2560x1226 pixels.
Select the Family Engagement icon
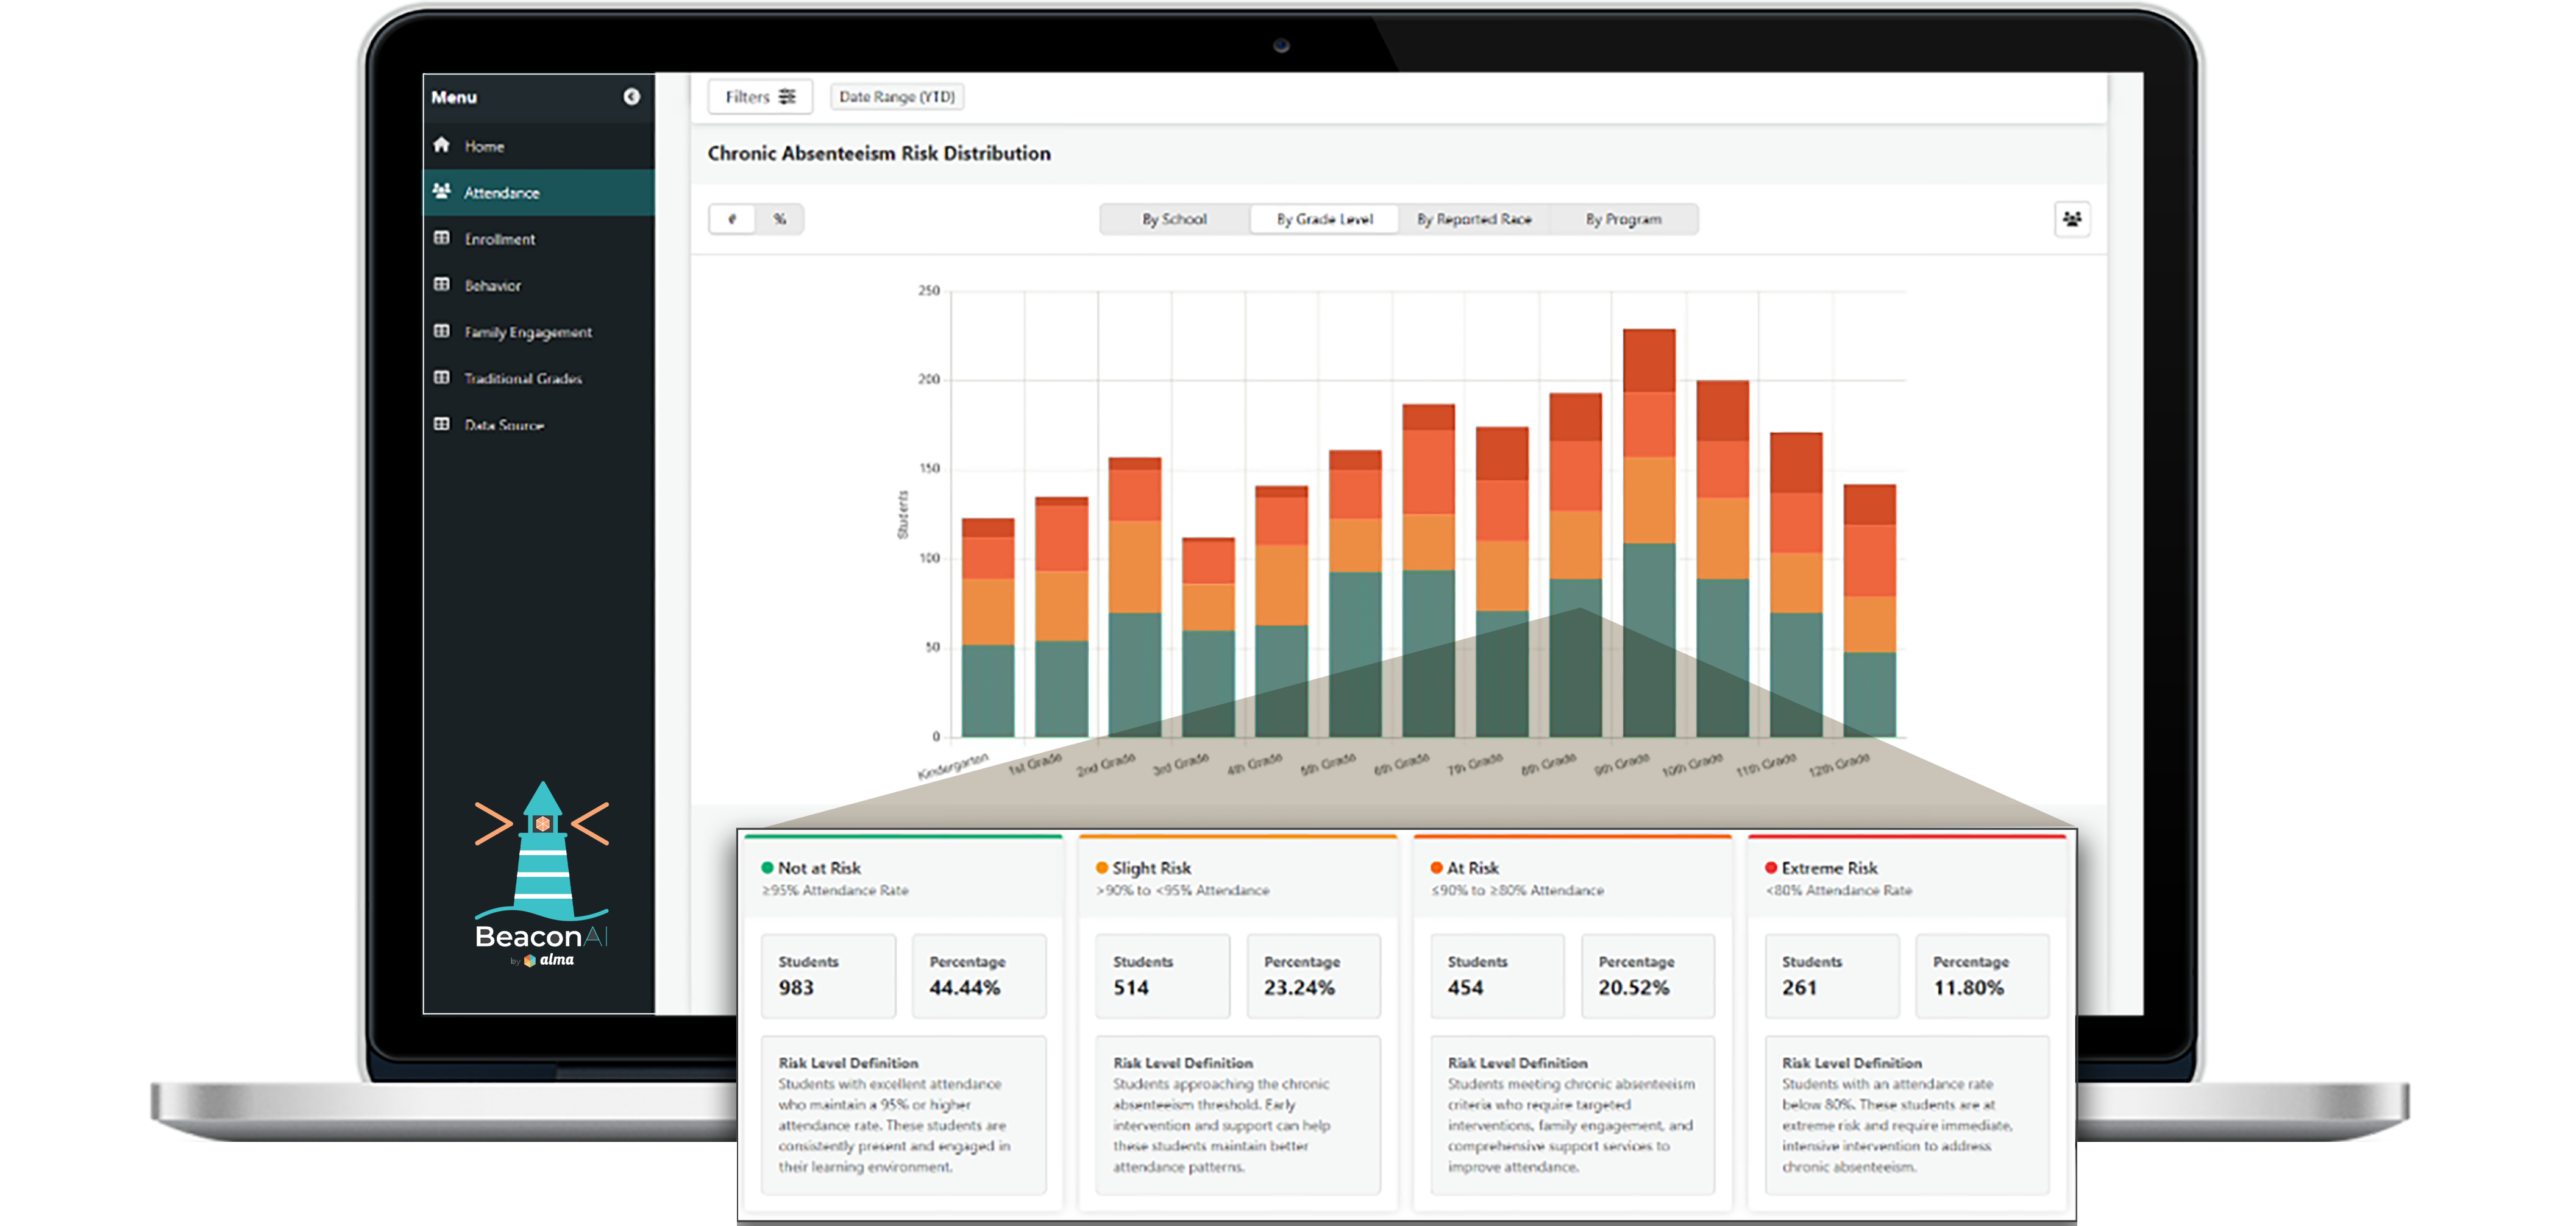click(x=441, y=332)
